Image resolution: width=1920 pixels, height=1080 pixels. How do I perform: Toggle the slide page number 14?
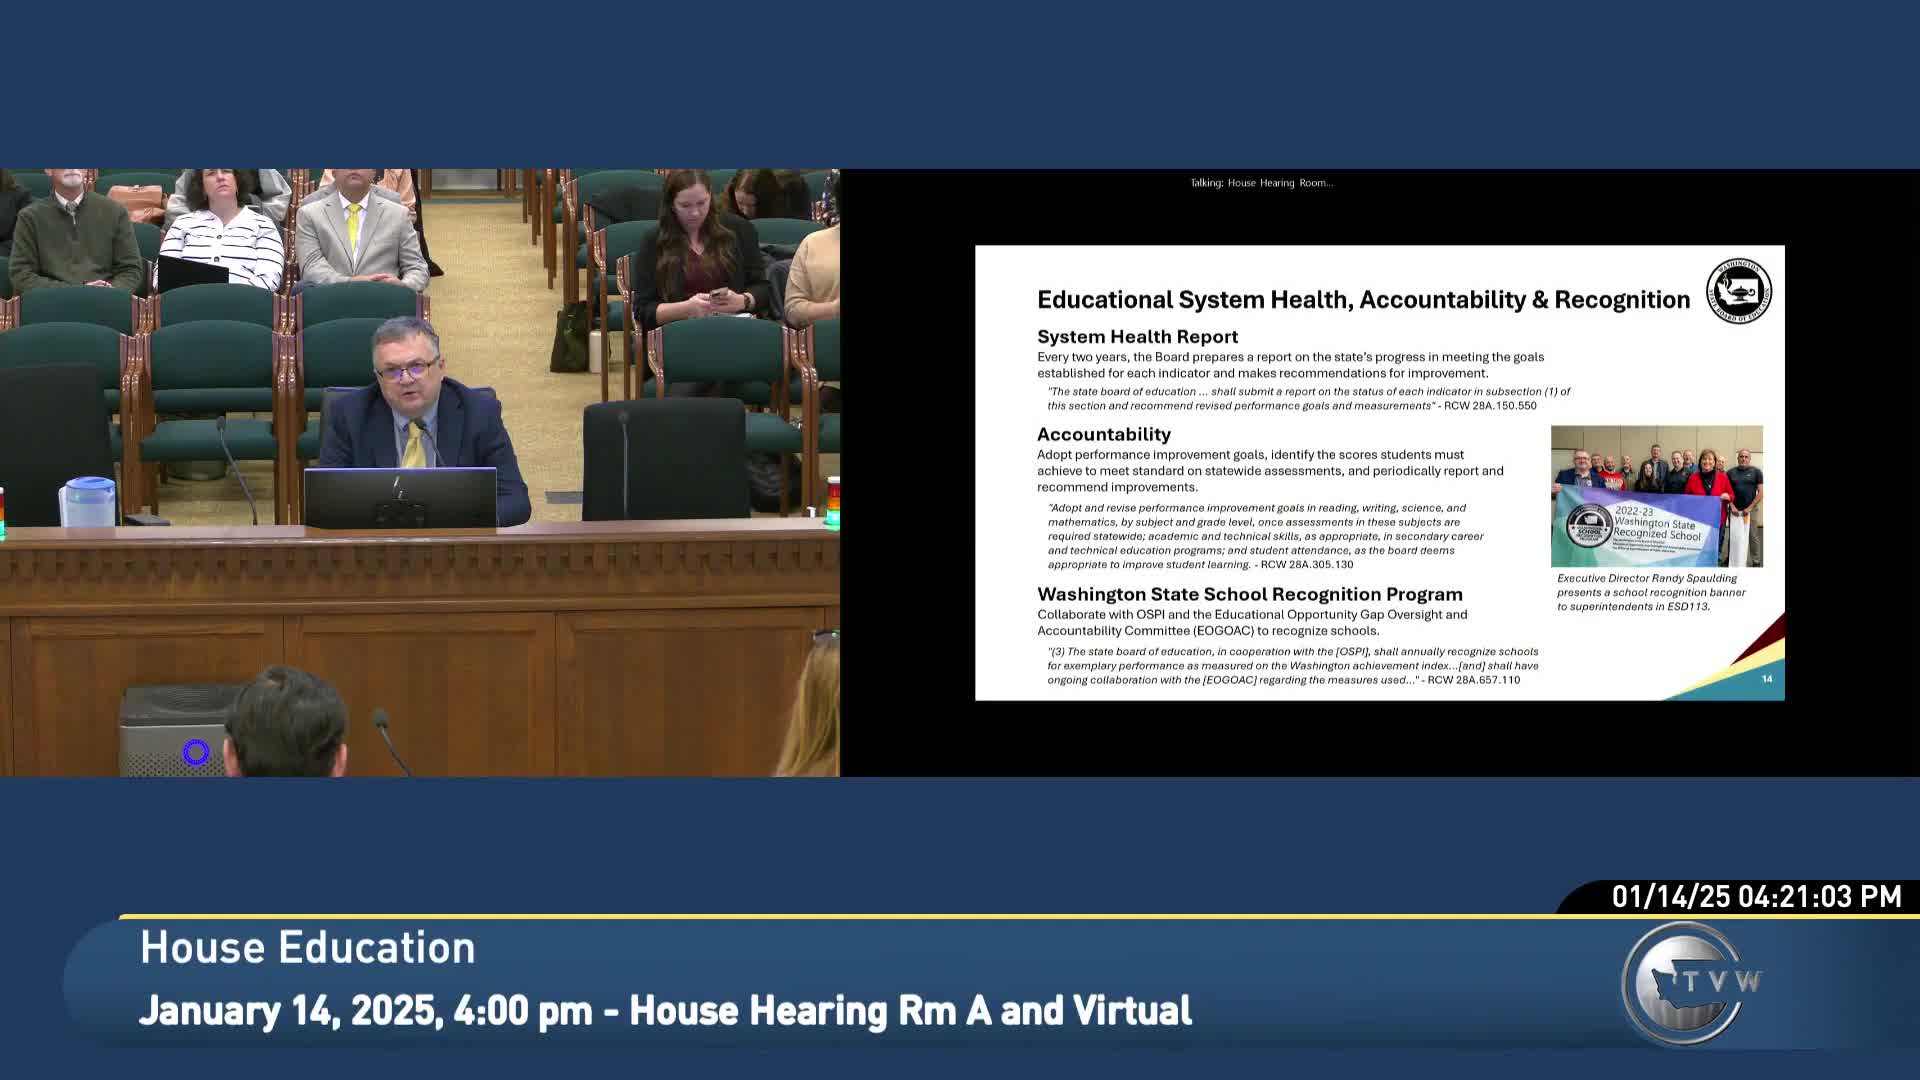click(x=1766, y=678)
